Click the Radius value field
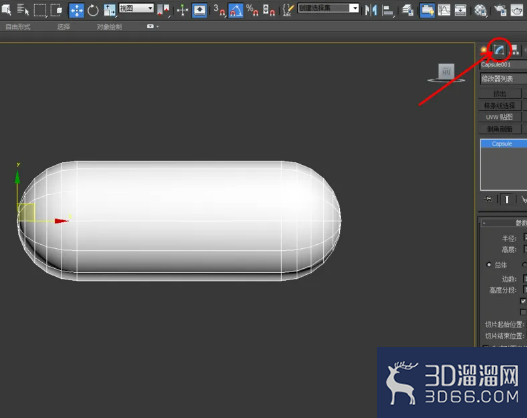 tap(525, 238)
